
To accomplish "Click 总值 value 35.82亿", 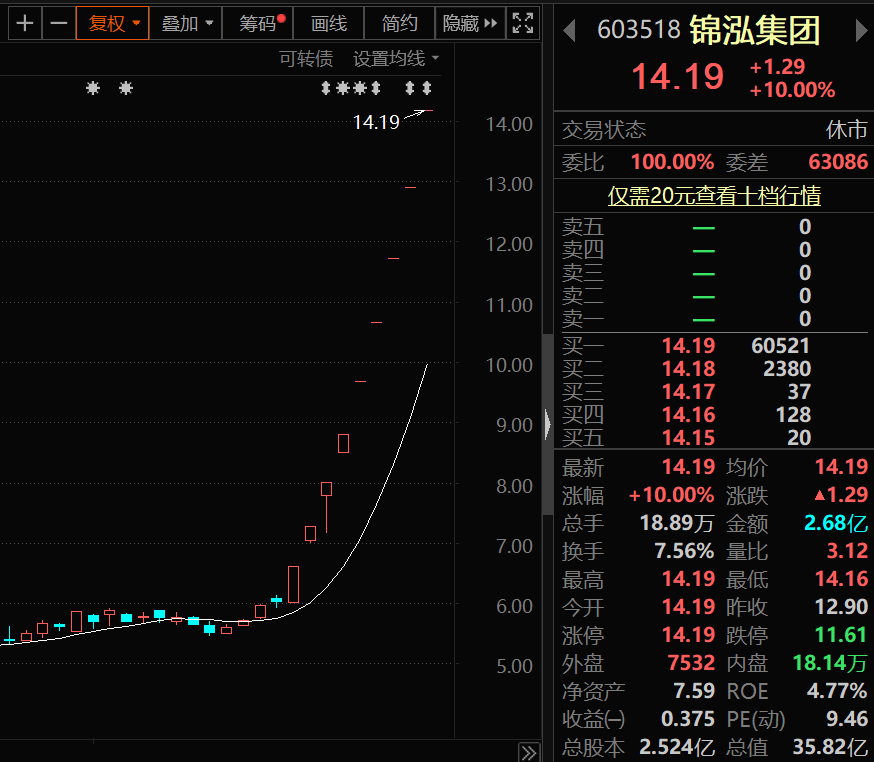I will (x=830, y=748).
